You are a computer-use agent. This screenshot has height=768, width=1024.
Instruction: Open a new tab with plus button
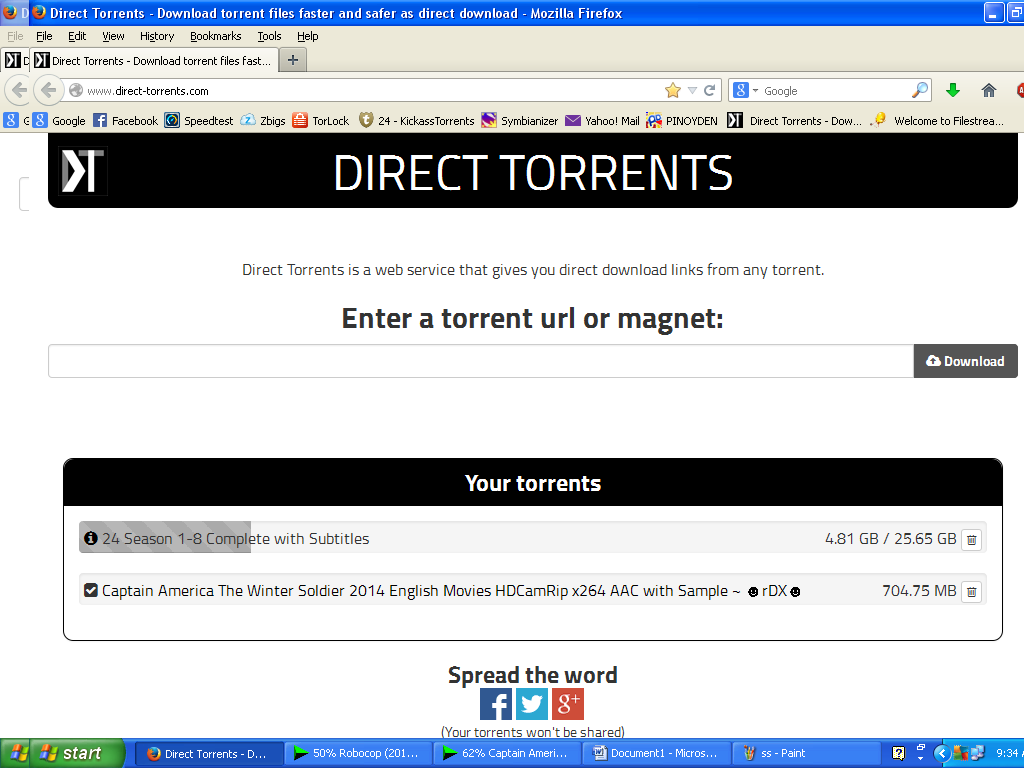coord(293,60)
